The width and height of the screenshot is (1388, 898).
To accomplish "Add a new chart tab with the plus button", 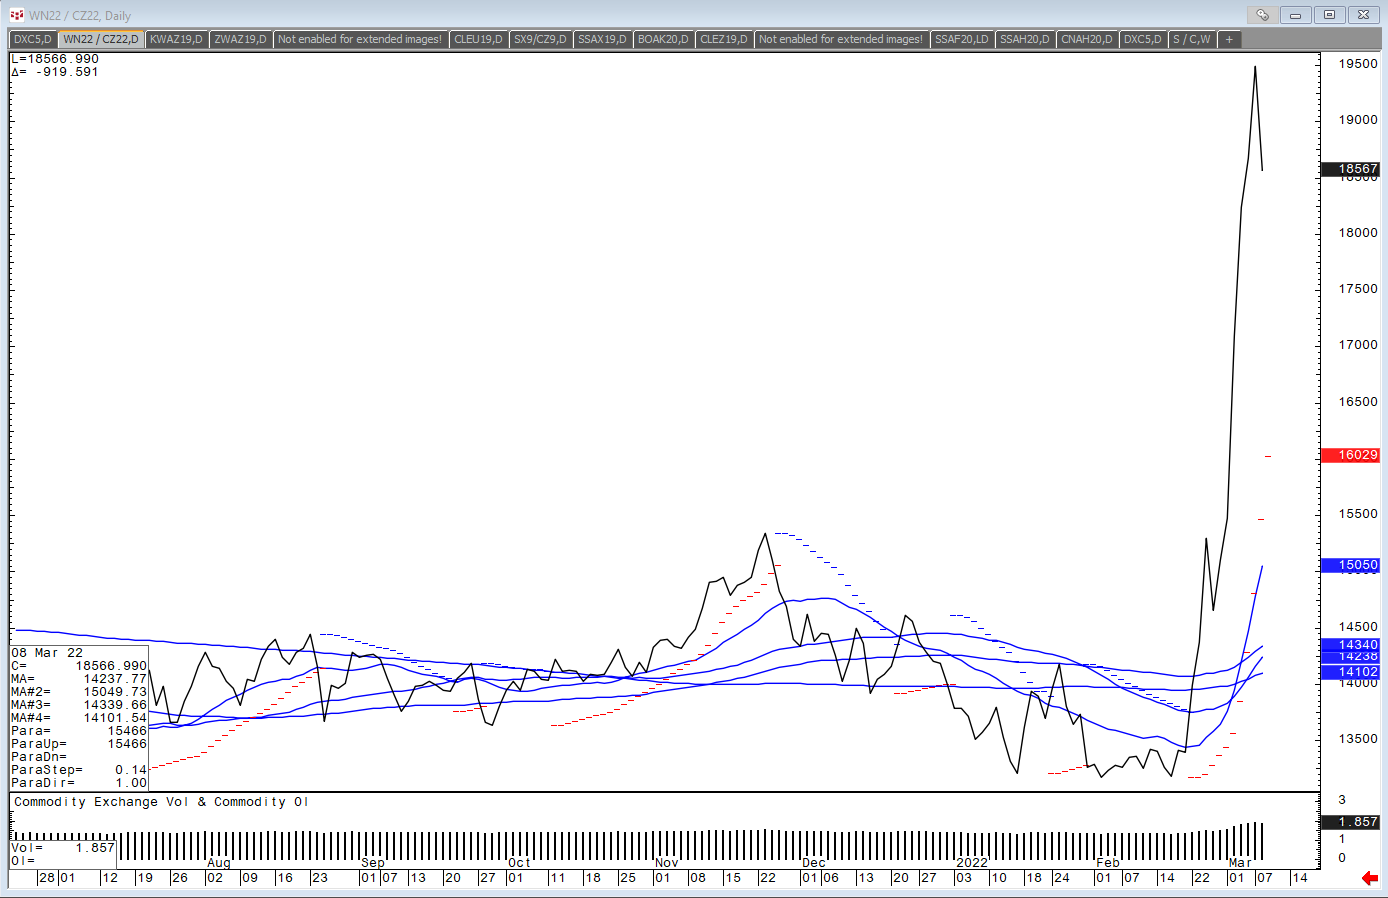I will point(1229,39).
